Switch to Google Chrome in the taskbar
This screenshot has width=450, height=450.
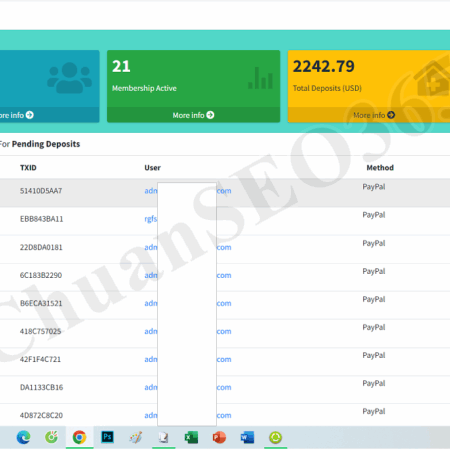point(79,437)
